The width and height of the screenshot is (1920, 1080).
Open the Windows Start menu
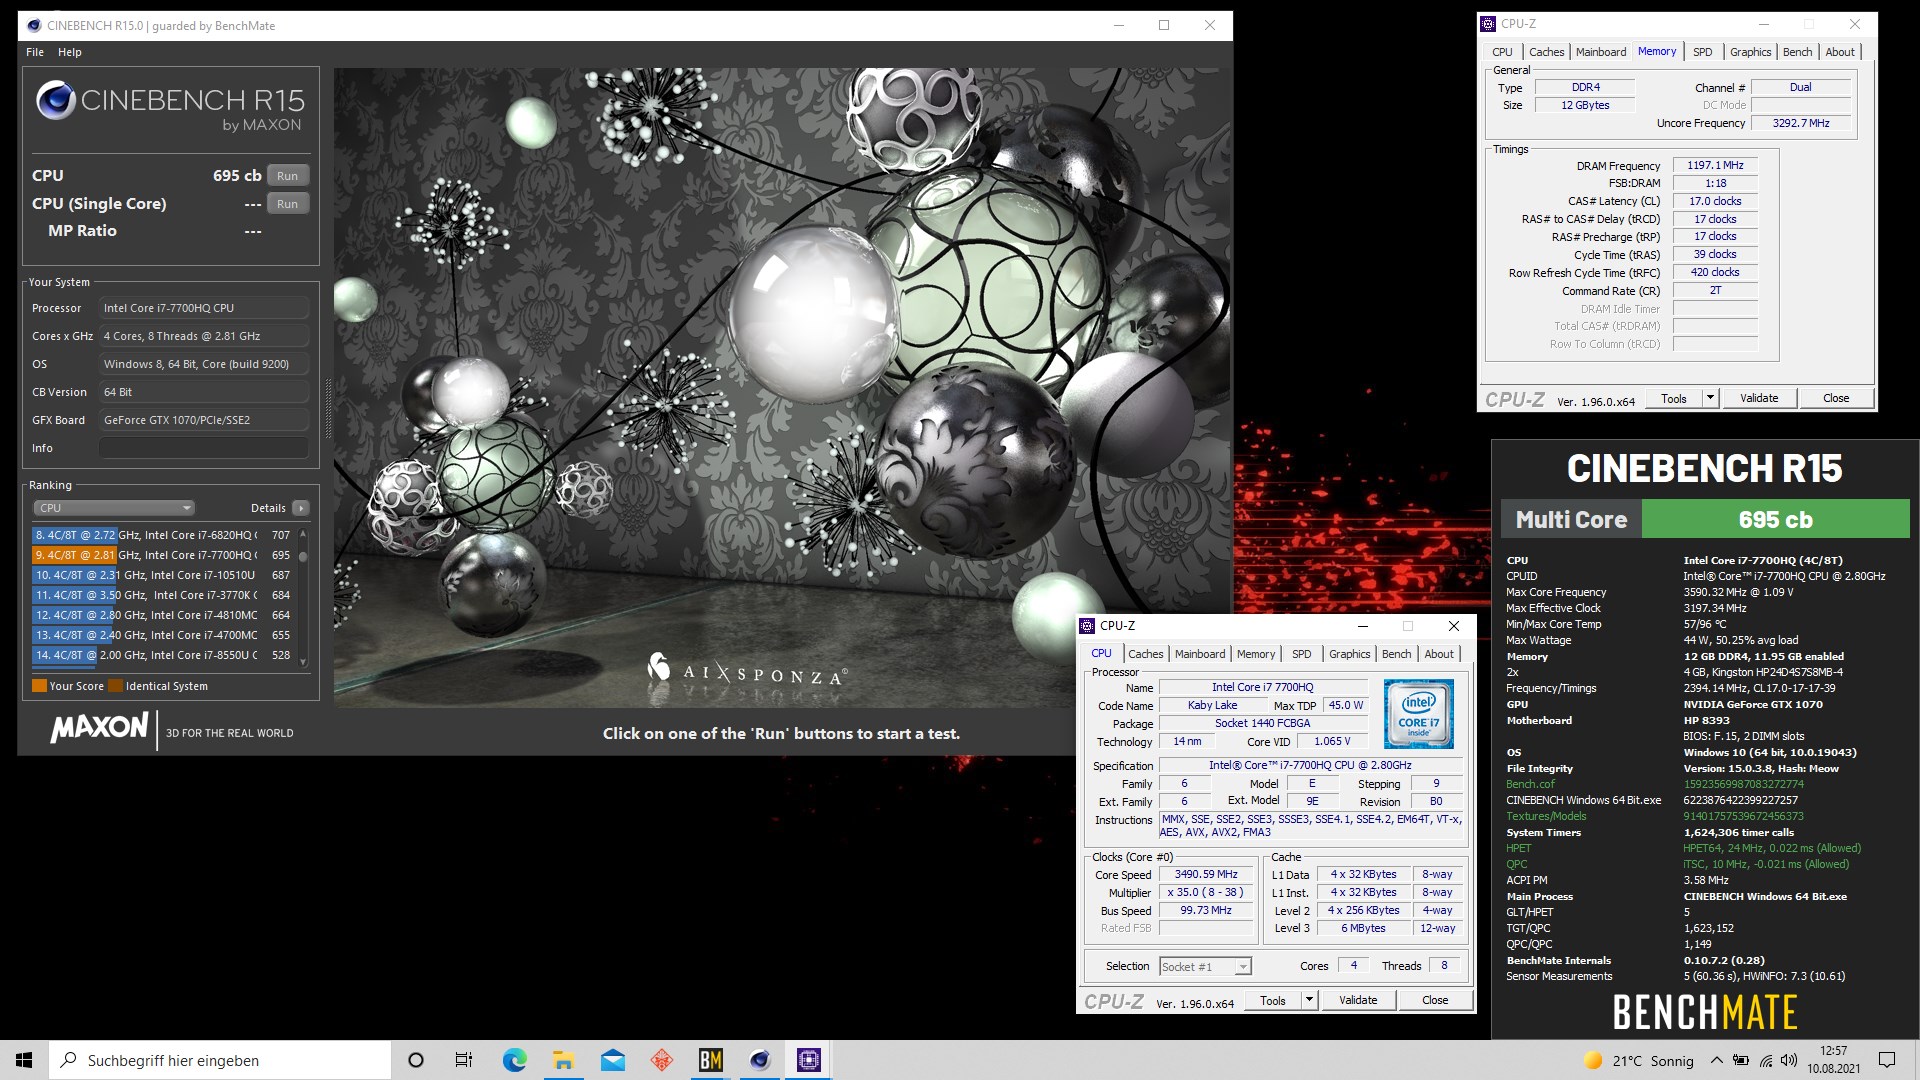click(x=24, y=1060)
